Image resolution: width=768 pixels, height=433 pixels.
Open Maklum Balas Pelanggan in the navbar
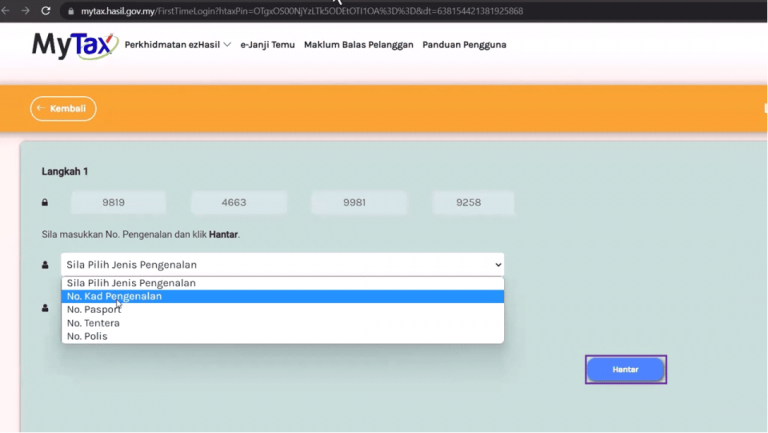point(358,45)
